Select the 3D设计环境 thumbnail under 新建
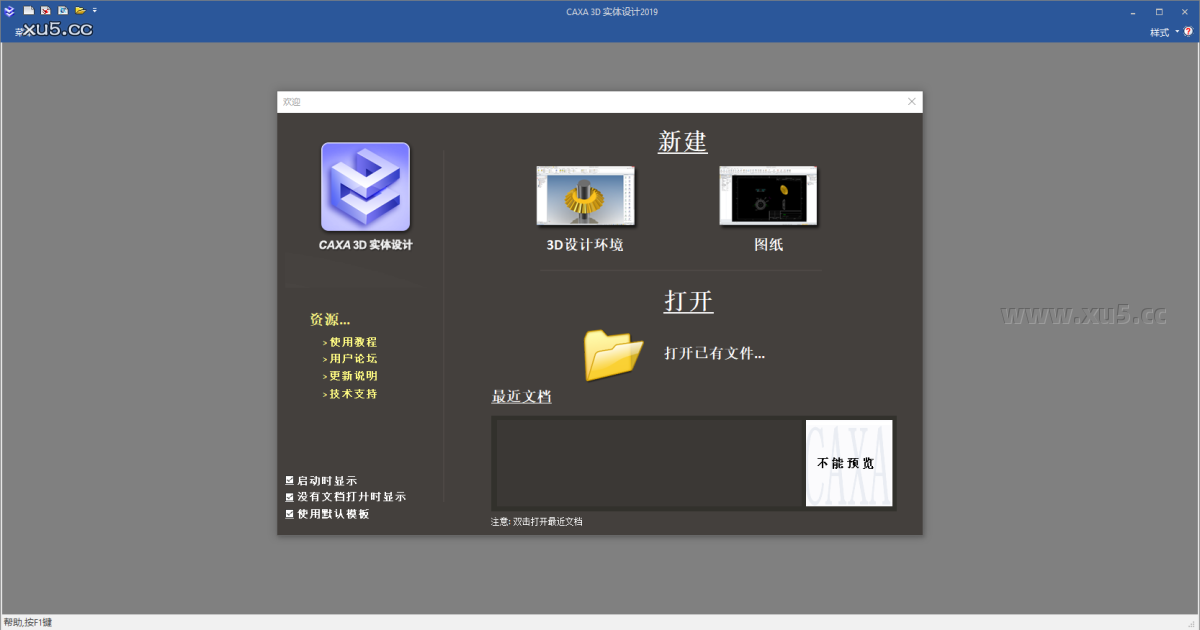The width and height of the screenshot is (1200, 630). tap(585, 196)
